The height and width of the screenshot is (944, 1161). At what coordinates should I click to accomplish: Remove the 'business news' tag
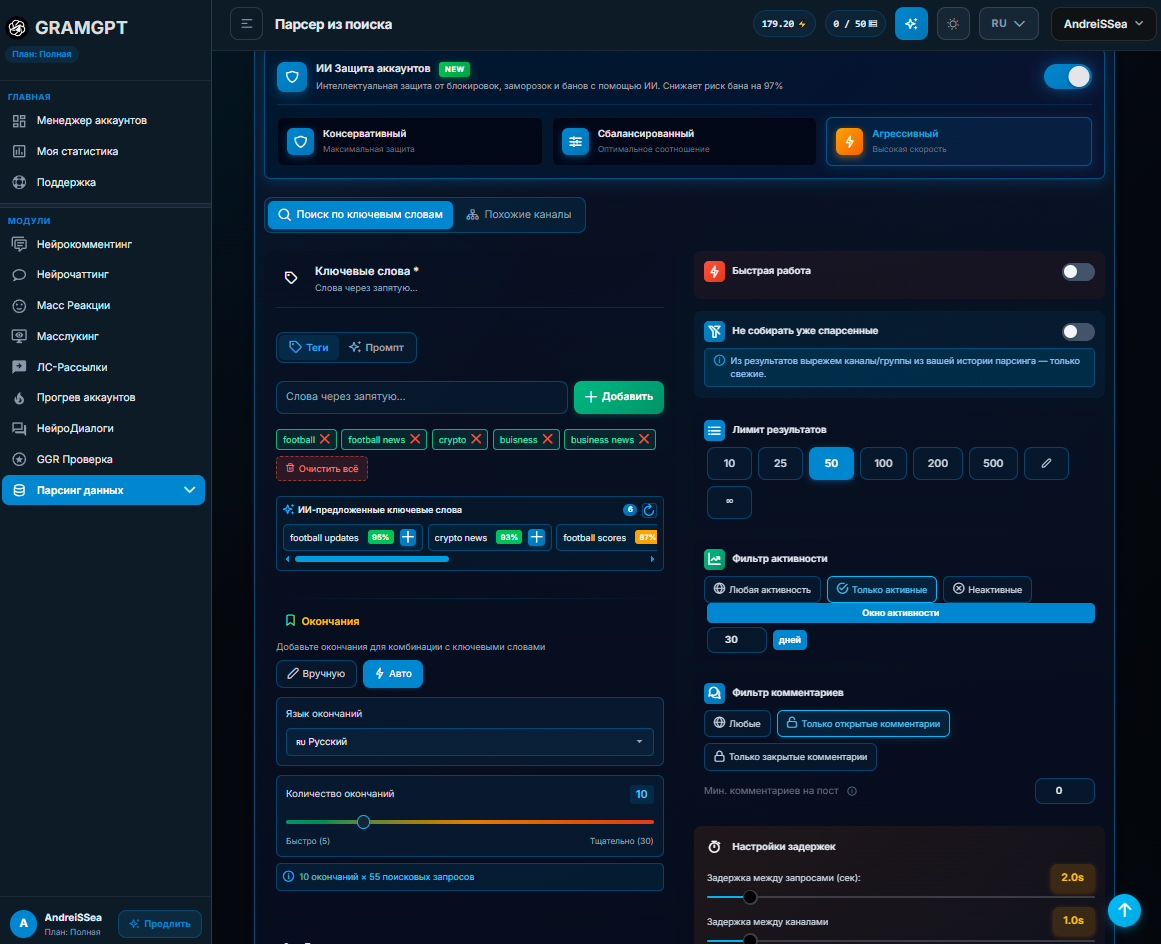click(644, 439)
